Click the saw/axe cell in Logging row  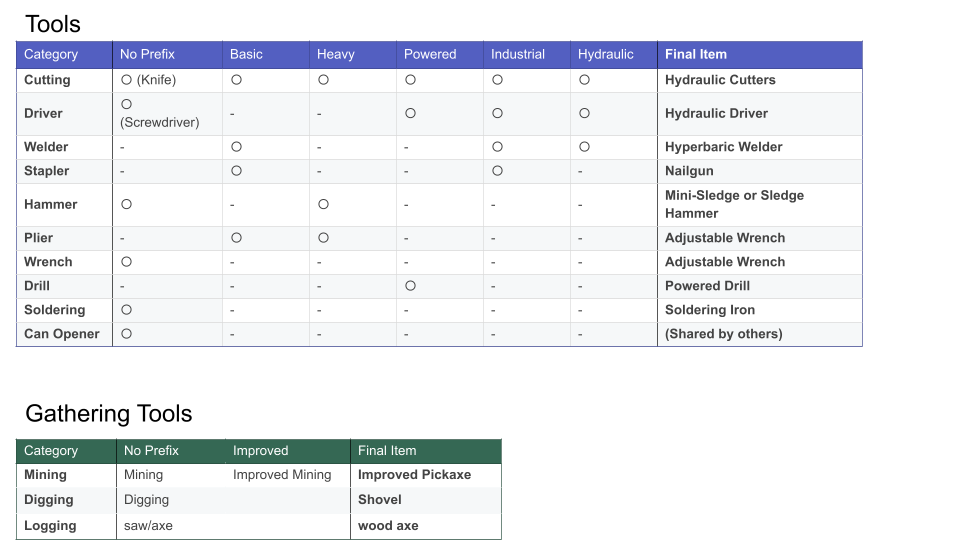[145, 526]
